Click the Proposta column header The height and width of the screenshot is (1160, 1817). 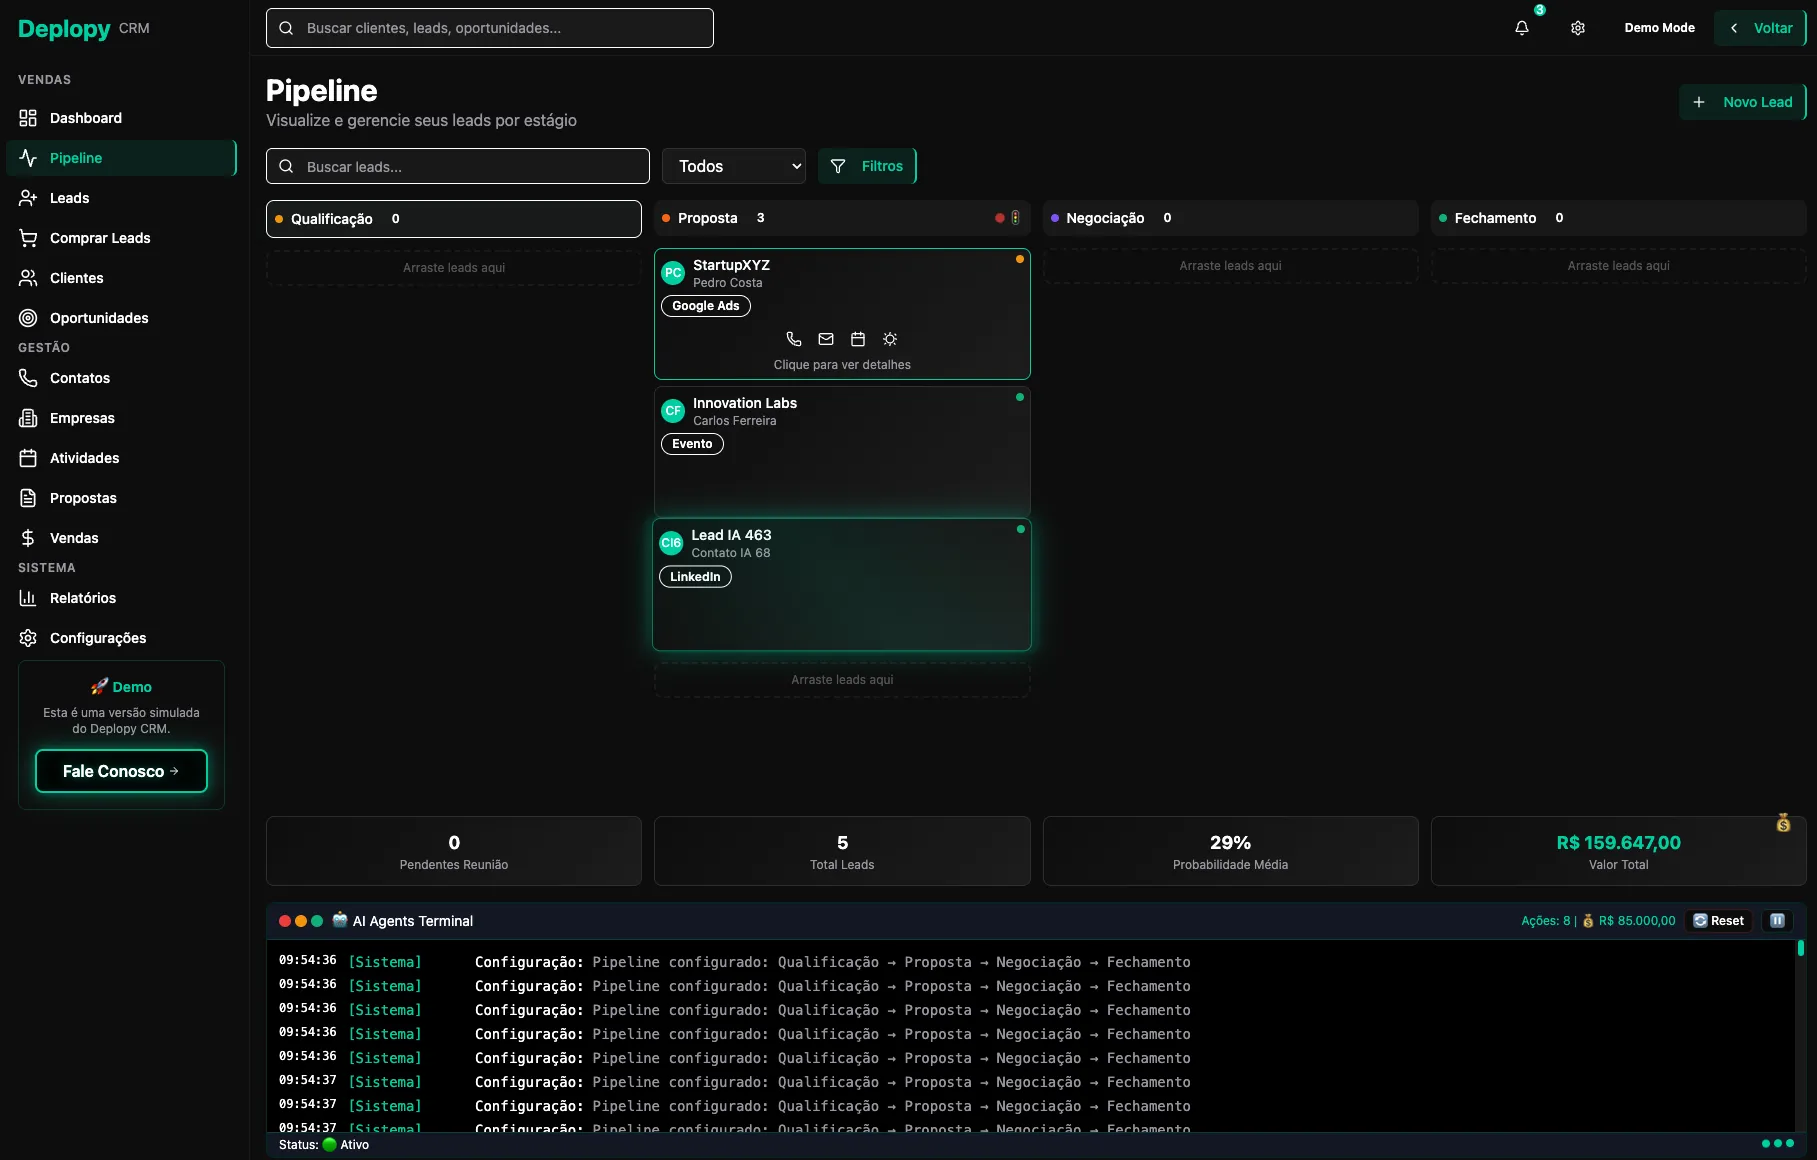[x=842, y=218]
